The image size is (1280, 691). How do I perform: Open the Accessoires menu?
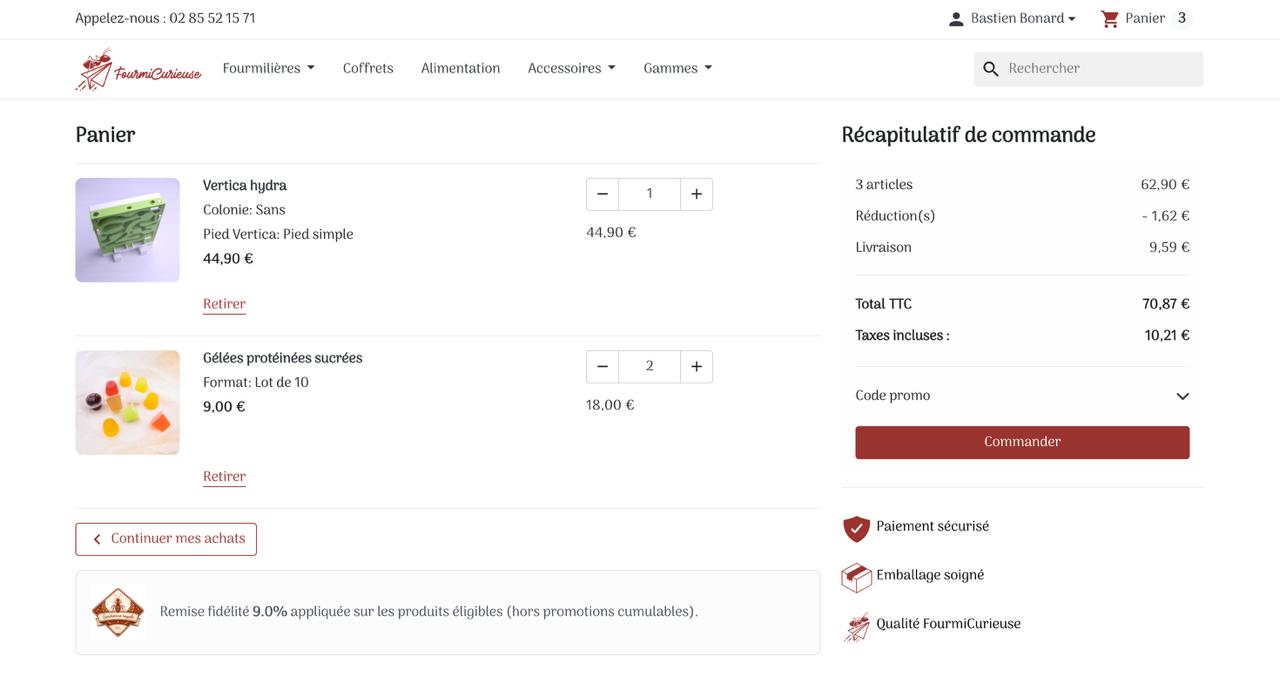point(571,68)
